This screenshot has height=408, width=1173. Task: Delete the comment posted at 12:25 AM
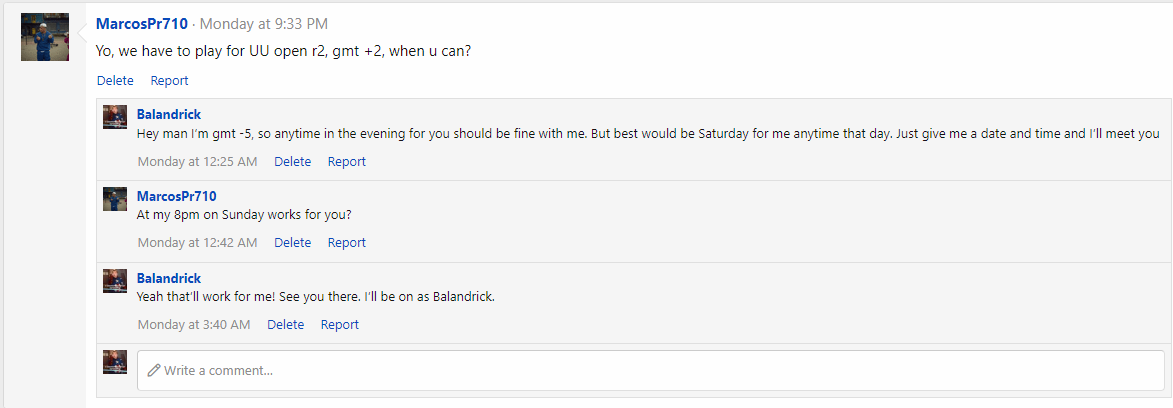pyautogui.click(x=292, y=161)
